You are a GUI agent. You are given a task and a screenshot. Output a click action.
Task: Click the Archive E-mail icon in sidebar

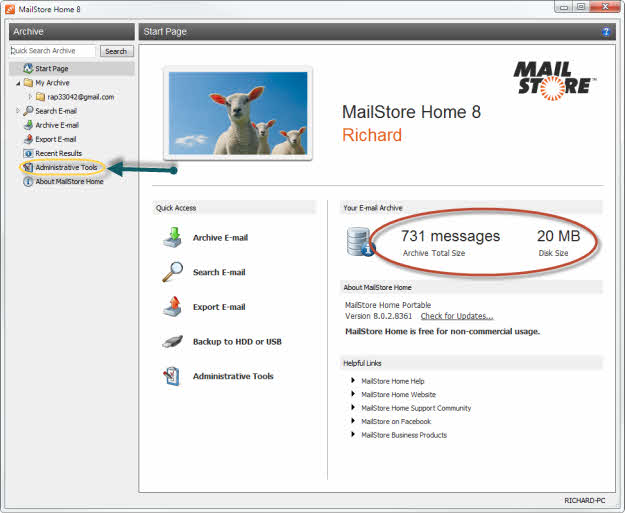coord(28,125)
